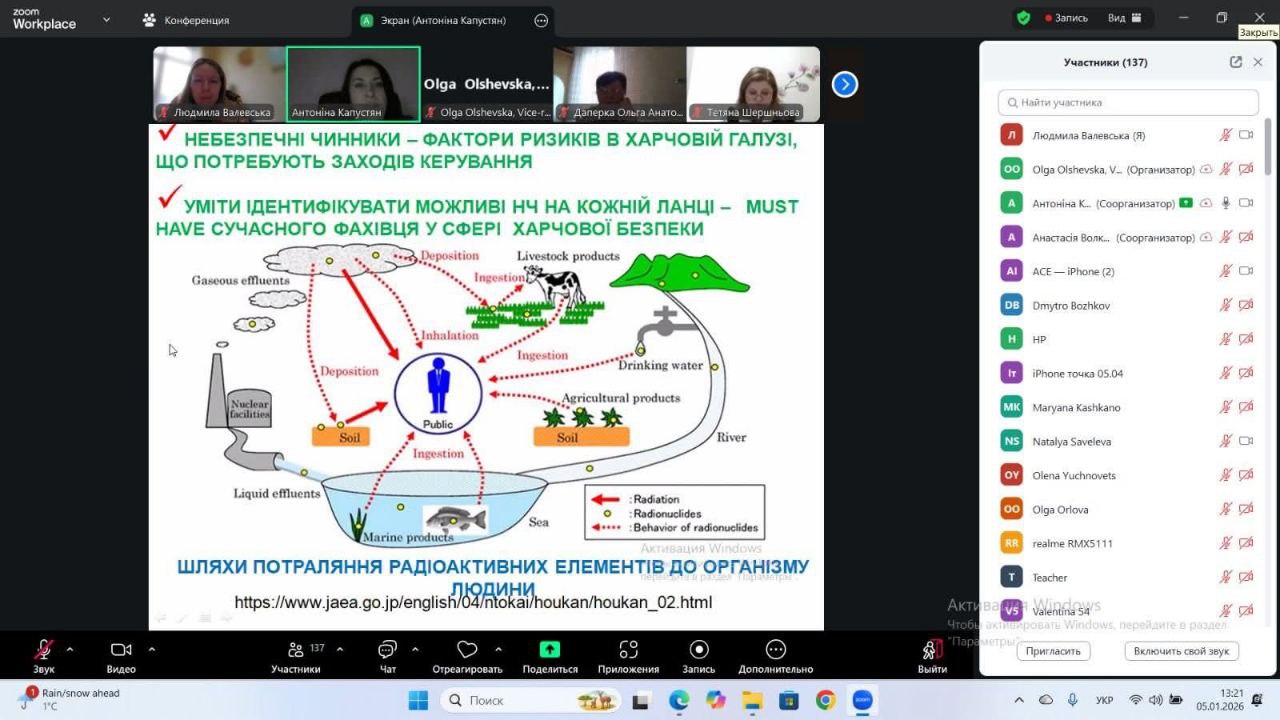Open the Chat (Чат) panel
This screenshot has width=1280, height=720.
(x=387, y=650)
